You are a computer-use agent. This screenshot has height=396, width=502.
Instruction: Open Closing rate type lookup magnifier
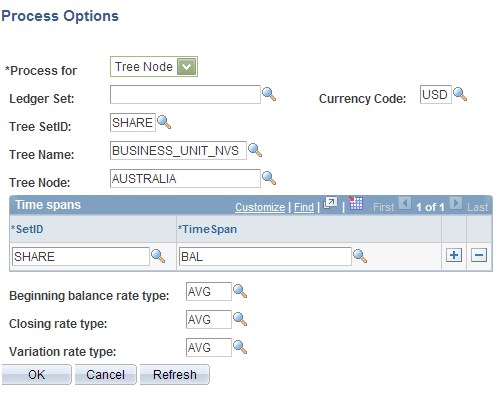click(240, 319)
